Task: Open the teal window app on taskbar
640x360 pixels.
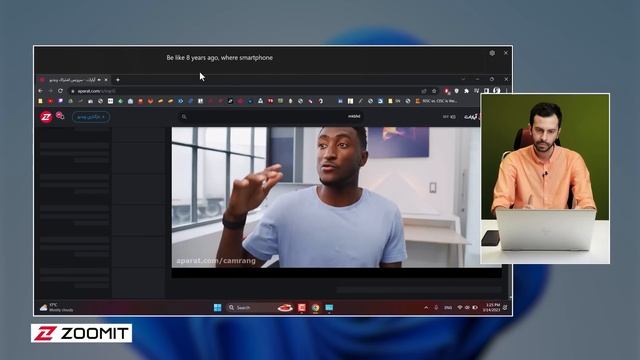Action: click(x=329, y=307)
